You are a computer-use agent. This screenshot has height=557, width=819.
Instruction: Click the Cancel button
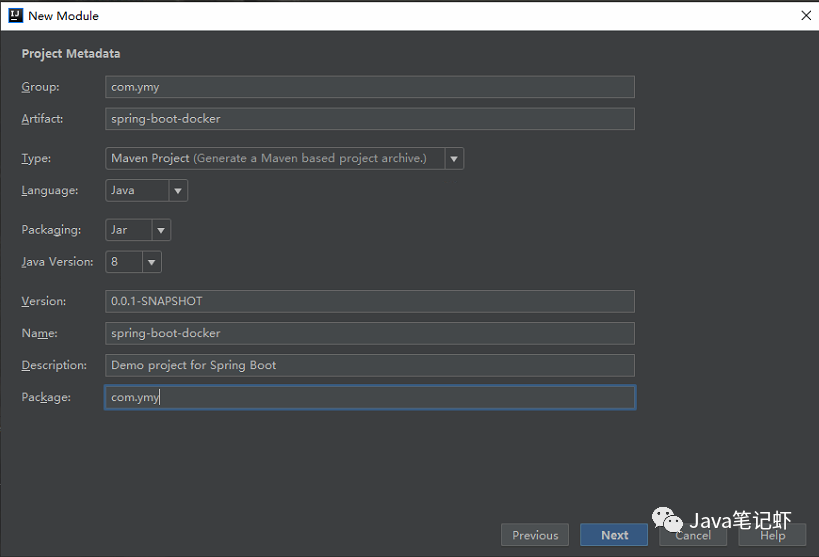(x=693, y=535)
